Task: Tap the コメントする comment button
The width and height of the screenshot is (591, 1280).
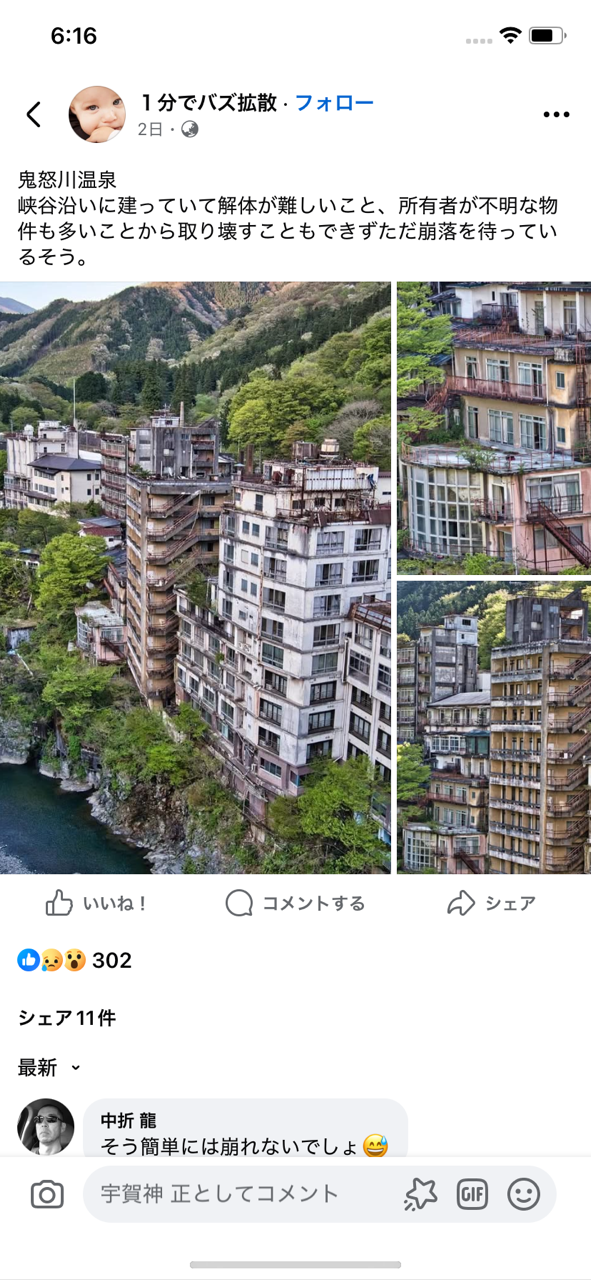Action: (295, 904)
